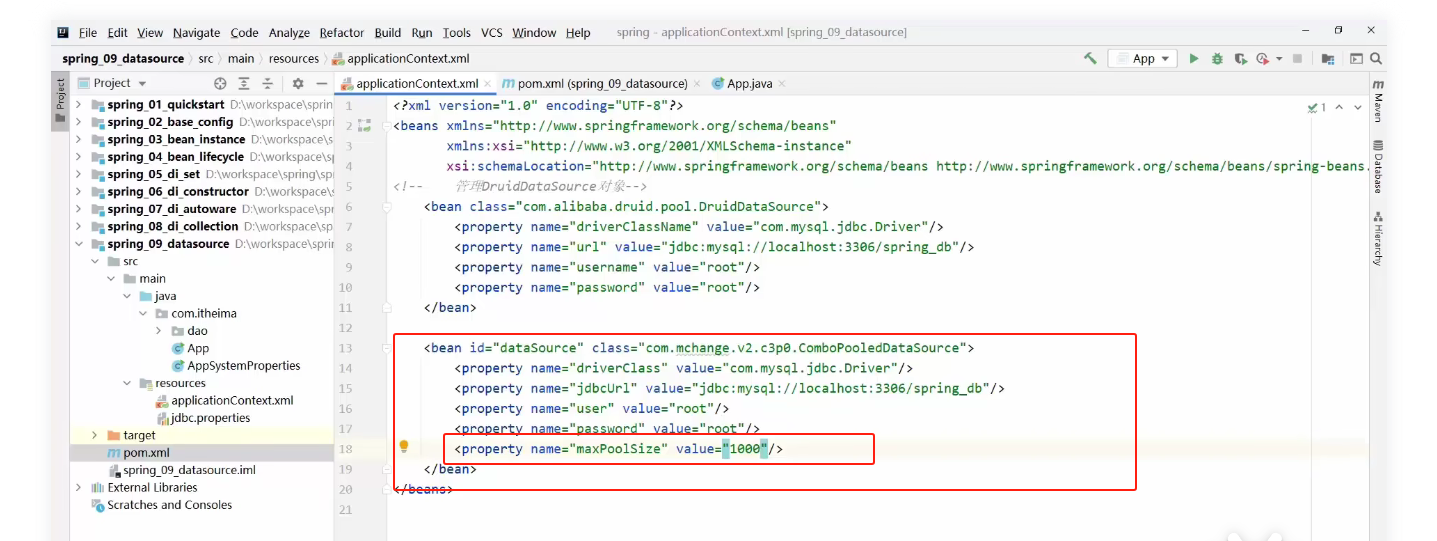Image resolution: width=1437 pixels, height=541 pixels.
Task: Open the Refactor menu
Action: tap(342, 33)
